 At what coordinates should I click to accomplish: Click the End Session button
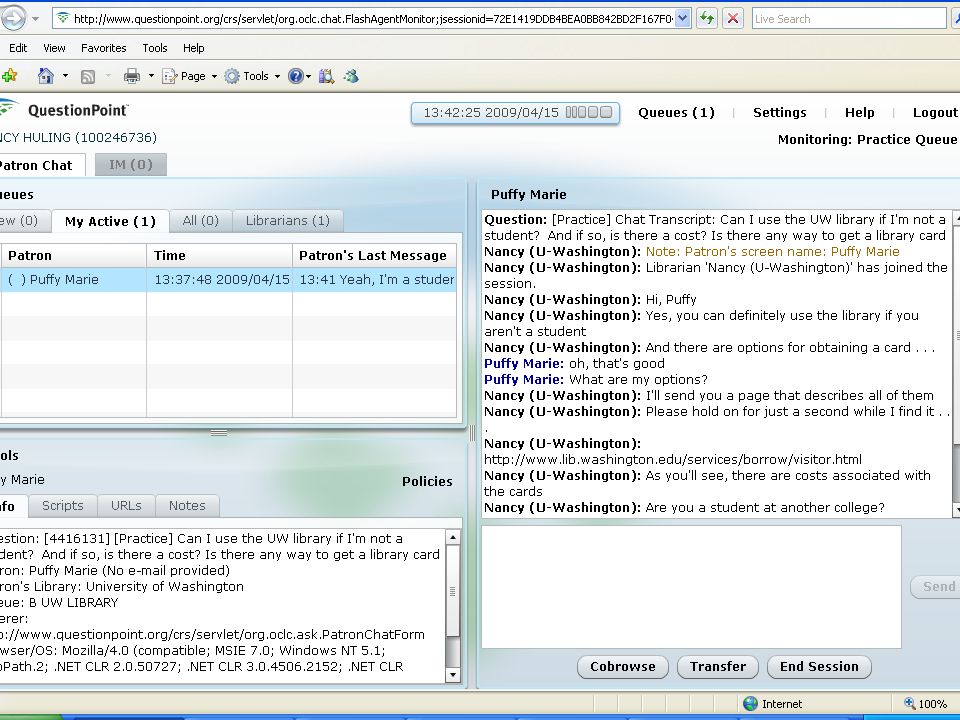point(819,667)
